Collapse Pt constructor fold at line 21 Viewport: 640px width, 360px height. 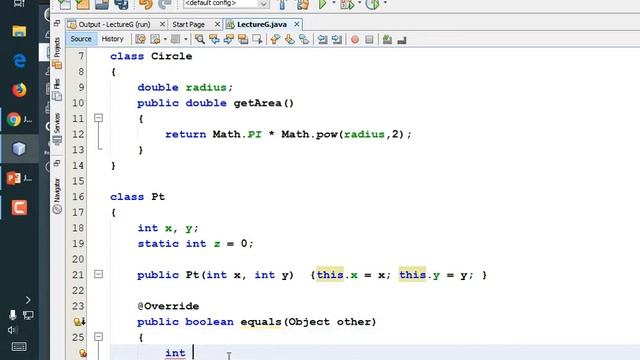98,274
